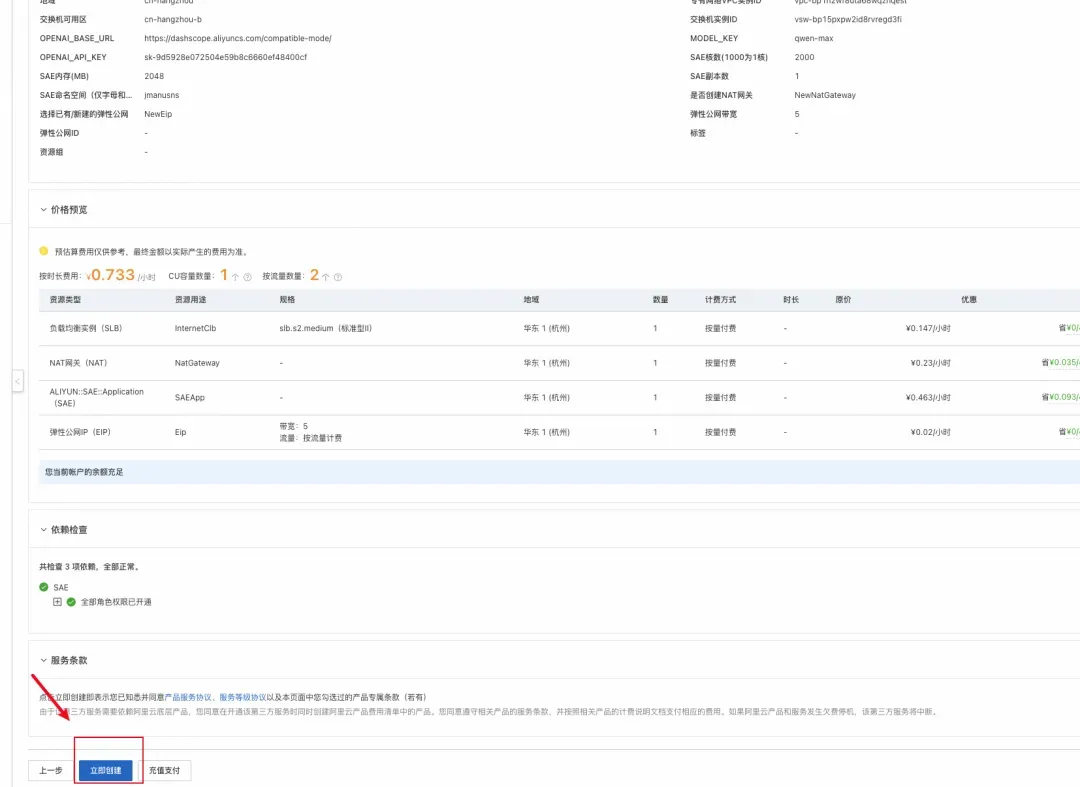The width and height of the screenshot is (1080, 787).
Task: Click the ¥0.463/小时 price
Action: [928, 397]
